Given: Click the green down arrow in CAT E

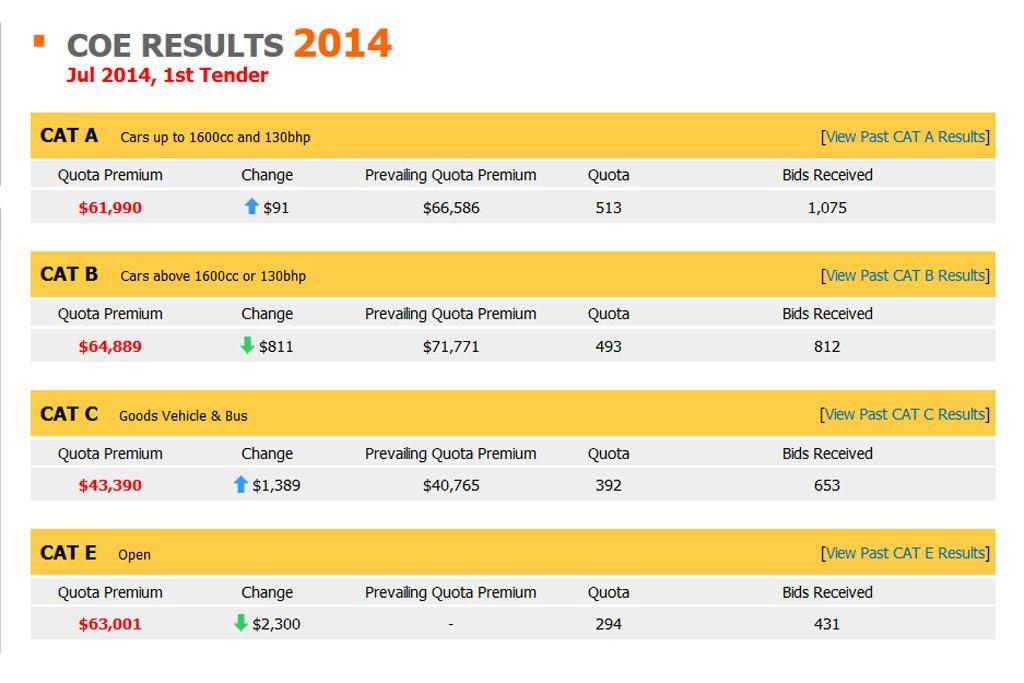Looking at the screenshot, I should 240,623.
